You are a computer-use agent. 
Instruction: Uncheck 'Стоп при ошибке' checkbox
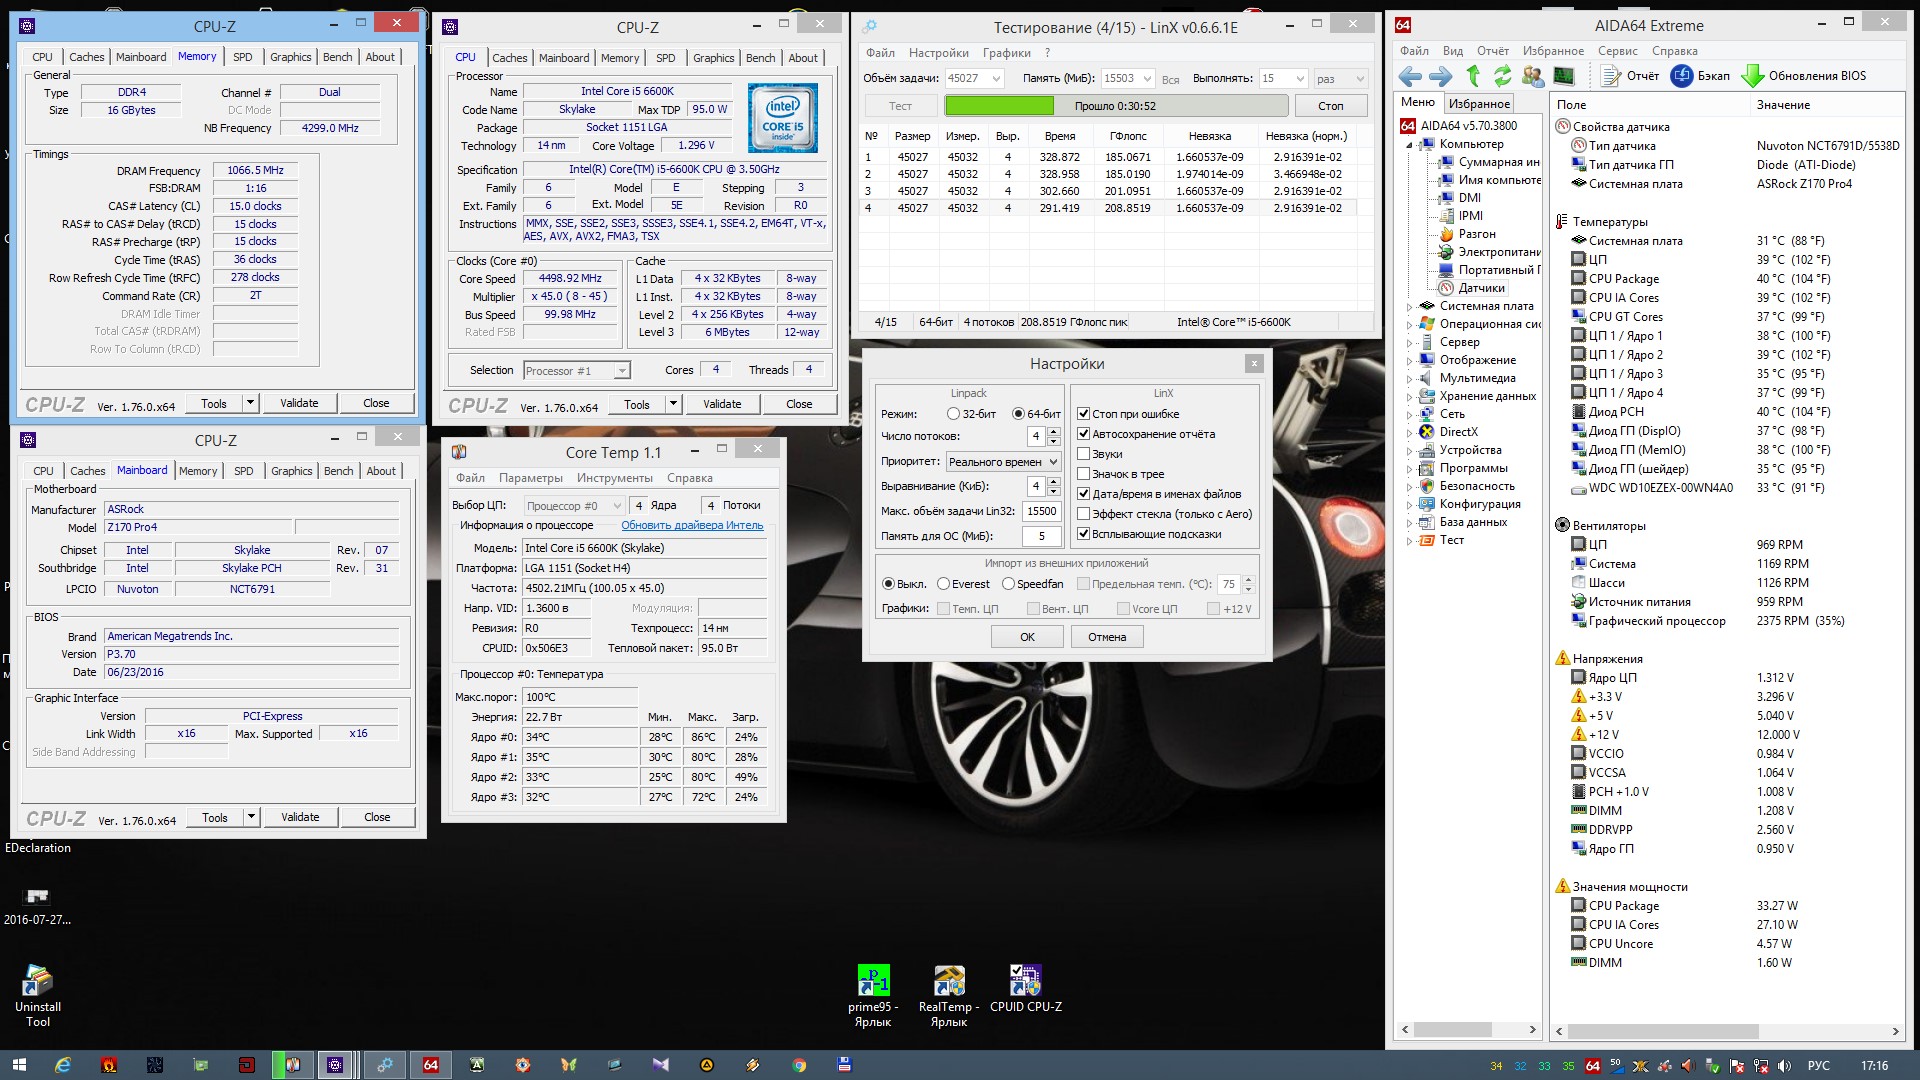[x=1083, y=414]
